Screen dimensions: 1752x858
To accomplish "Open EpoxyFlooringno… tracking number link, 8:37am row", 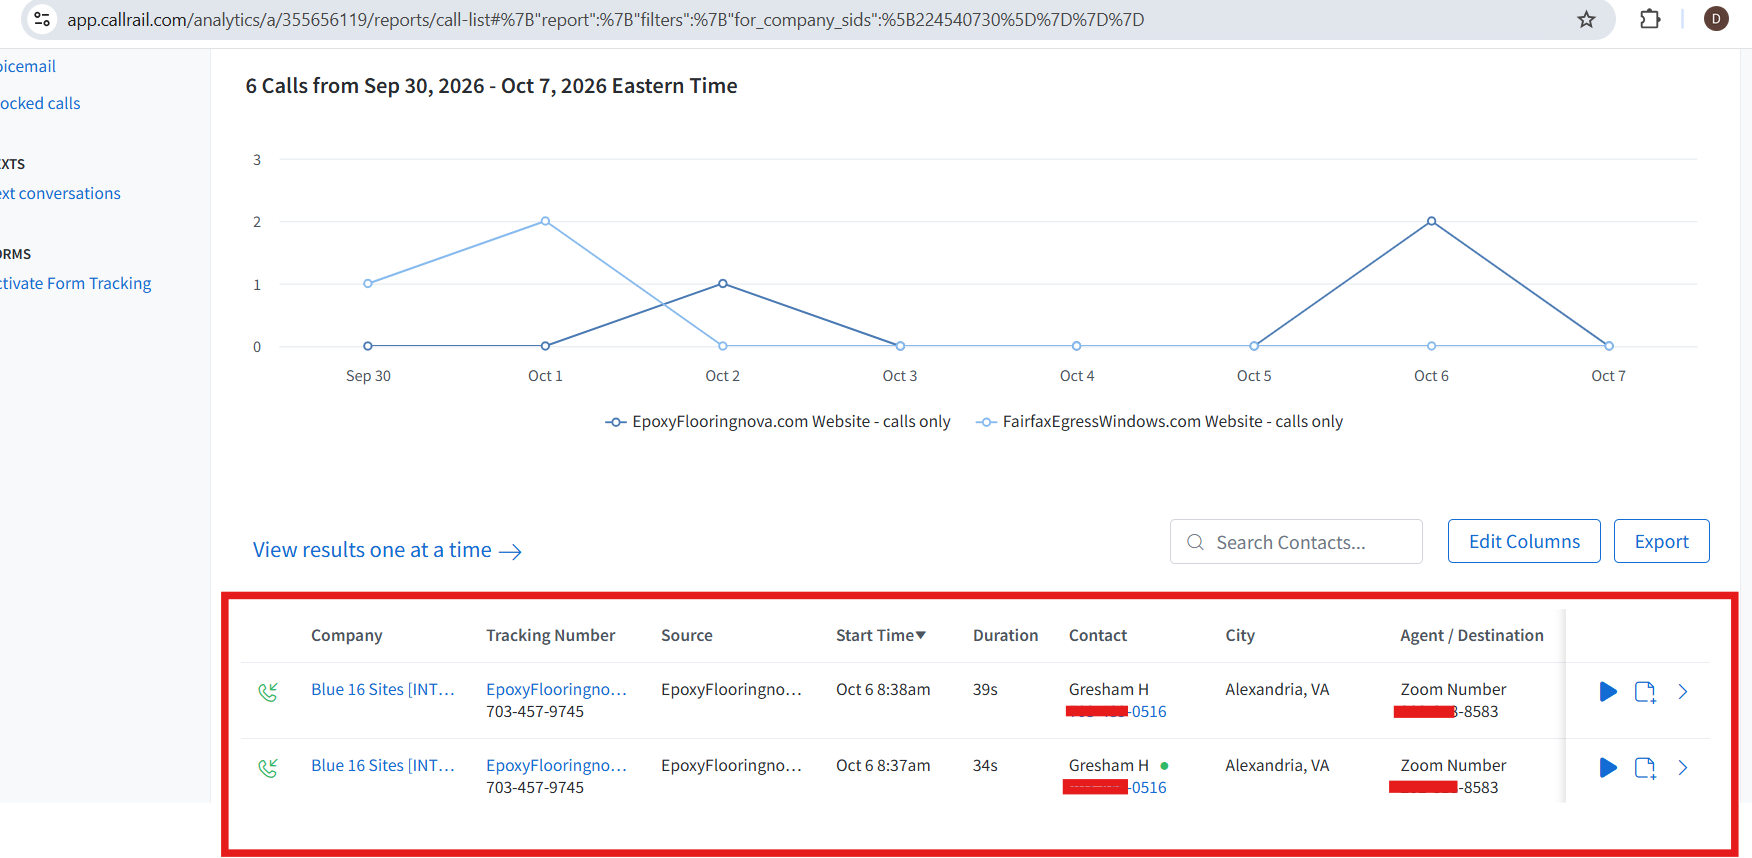I will pyautogui.click(x=557, y=765).
